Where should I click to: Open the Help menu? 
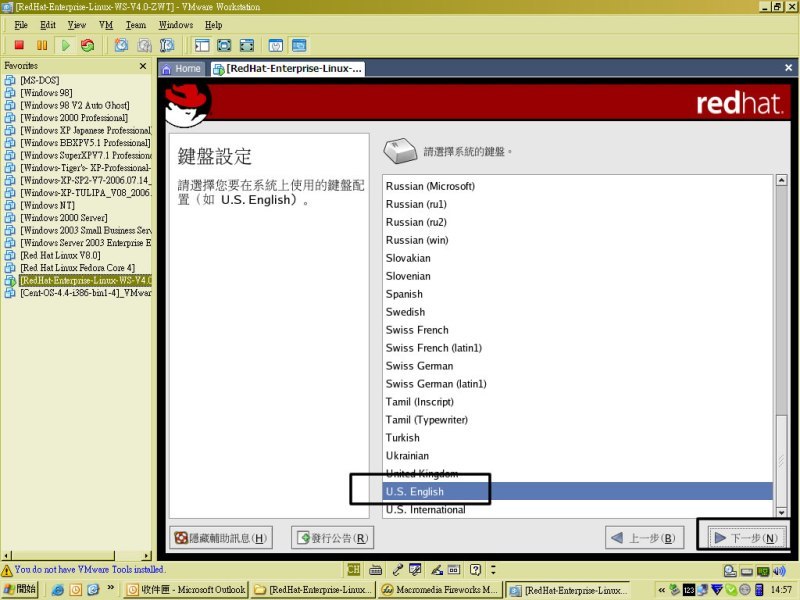(x=213, y=25)
